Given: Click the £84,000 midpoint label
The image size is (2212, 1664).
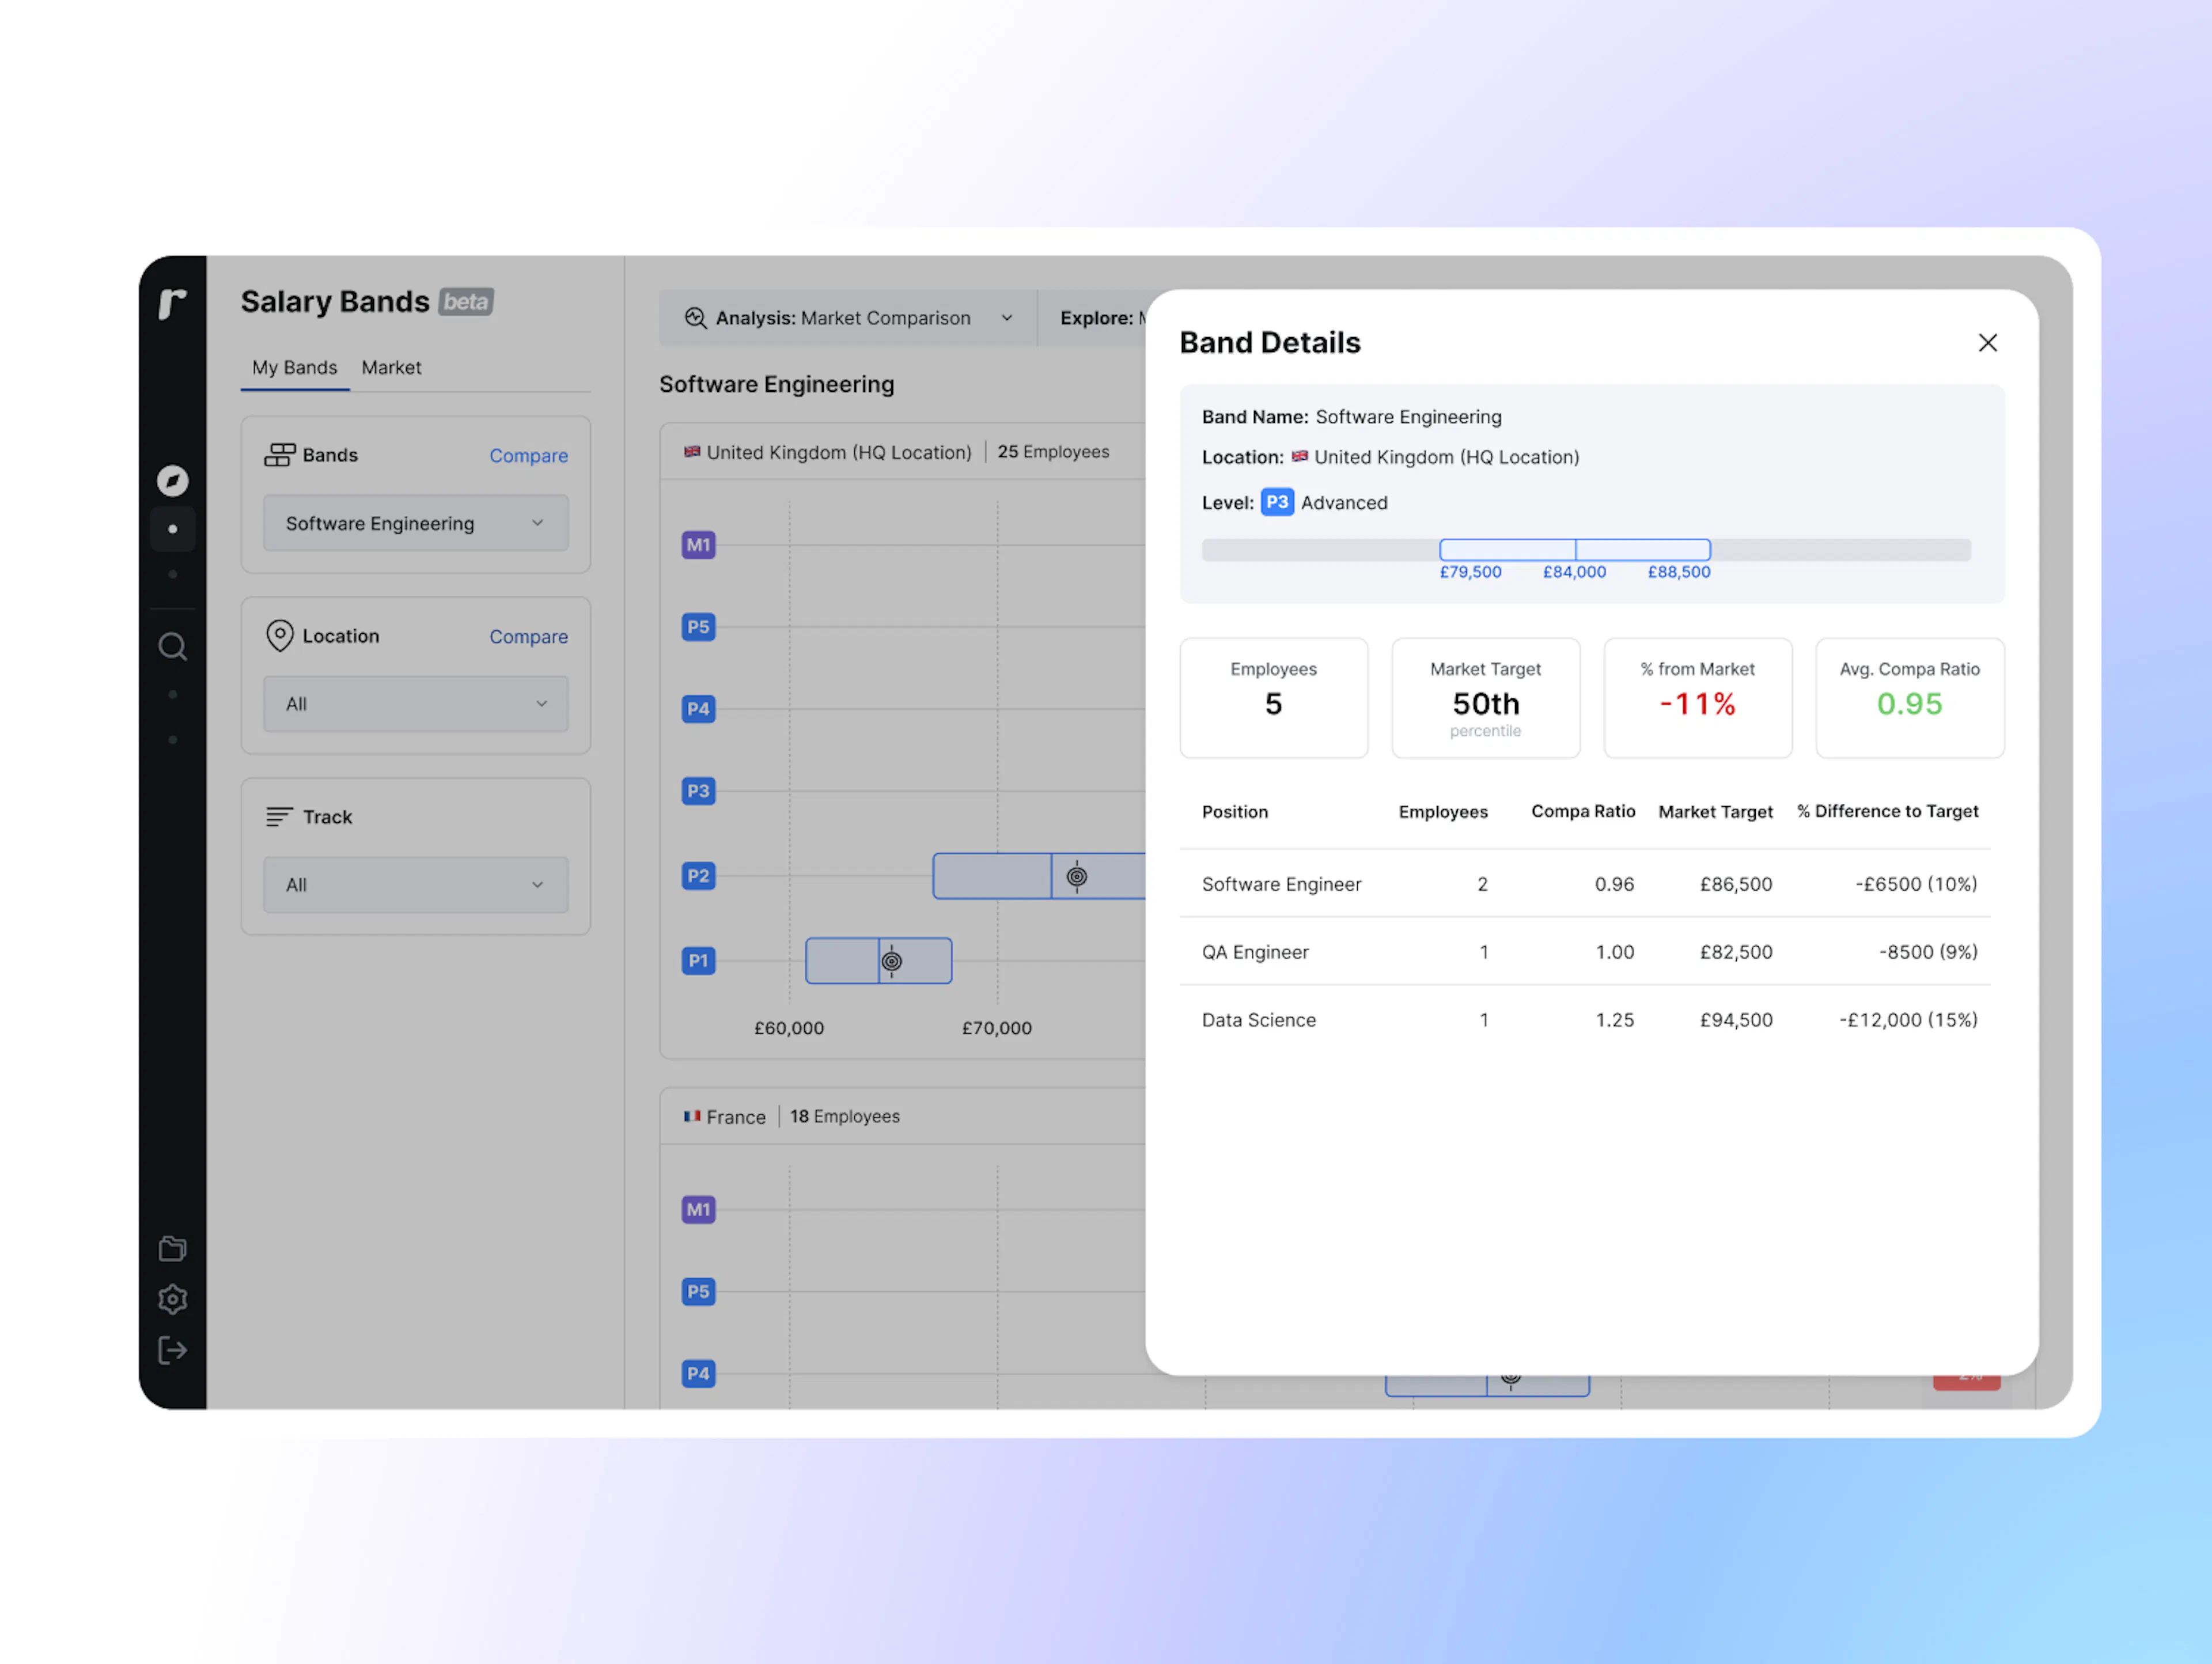Looking at the screenshot, I should click(x=1574, y=572).
